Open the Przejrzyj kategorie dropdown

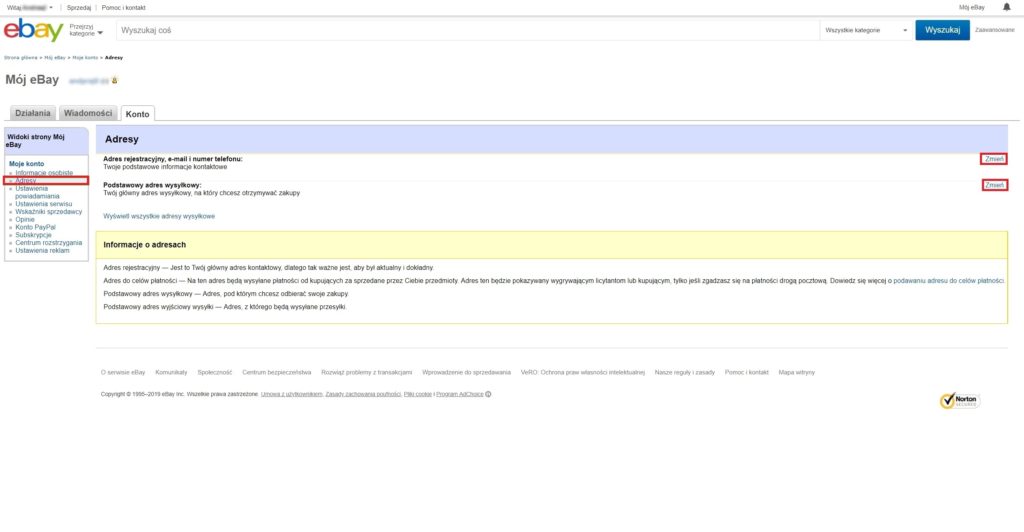[x=87, y=30]
